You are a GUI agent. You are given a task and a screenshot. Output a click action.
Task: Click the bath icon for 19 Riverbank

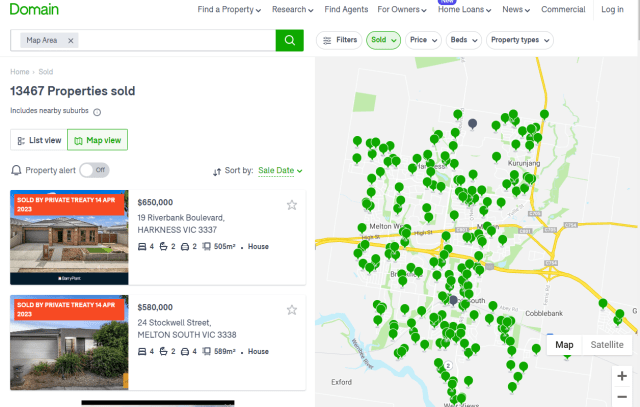163,247
